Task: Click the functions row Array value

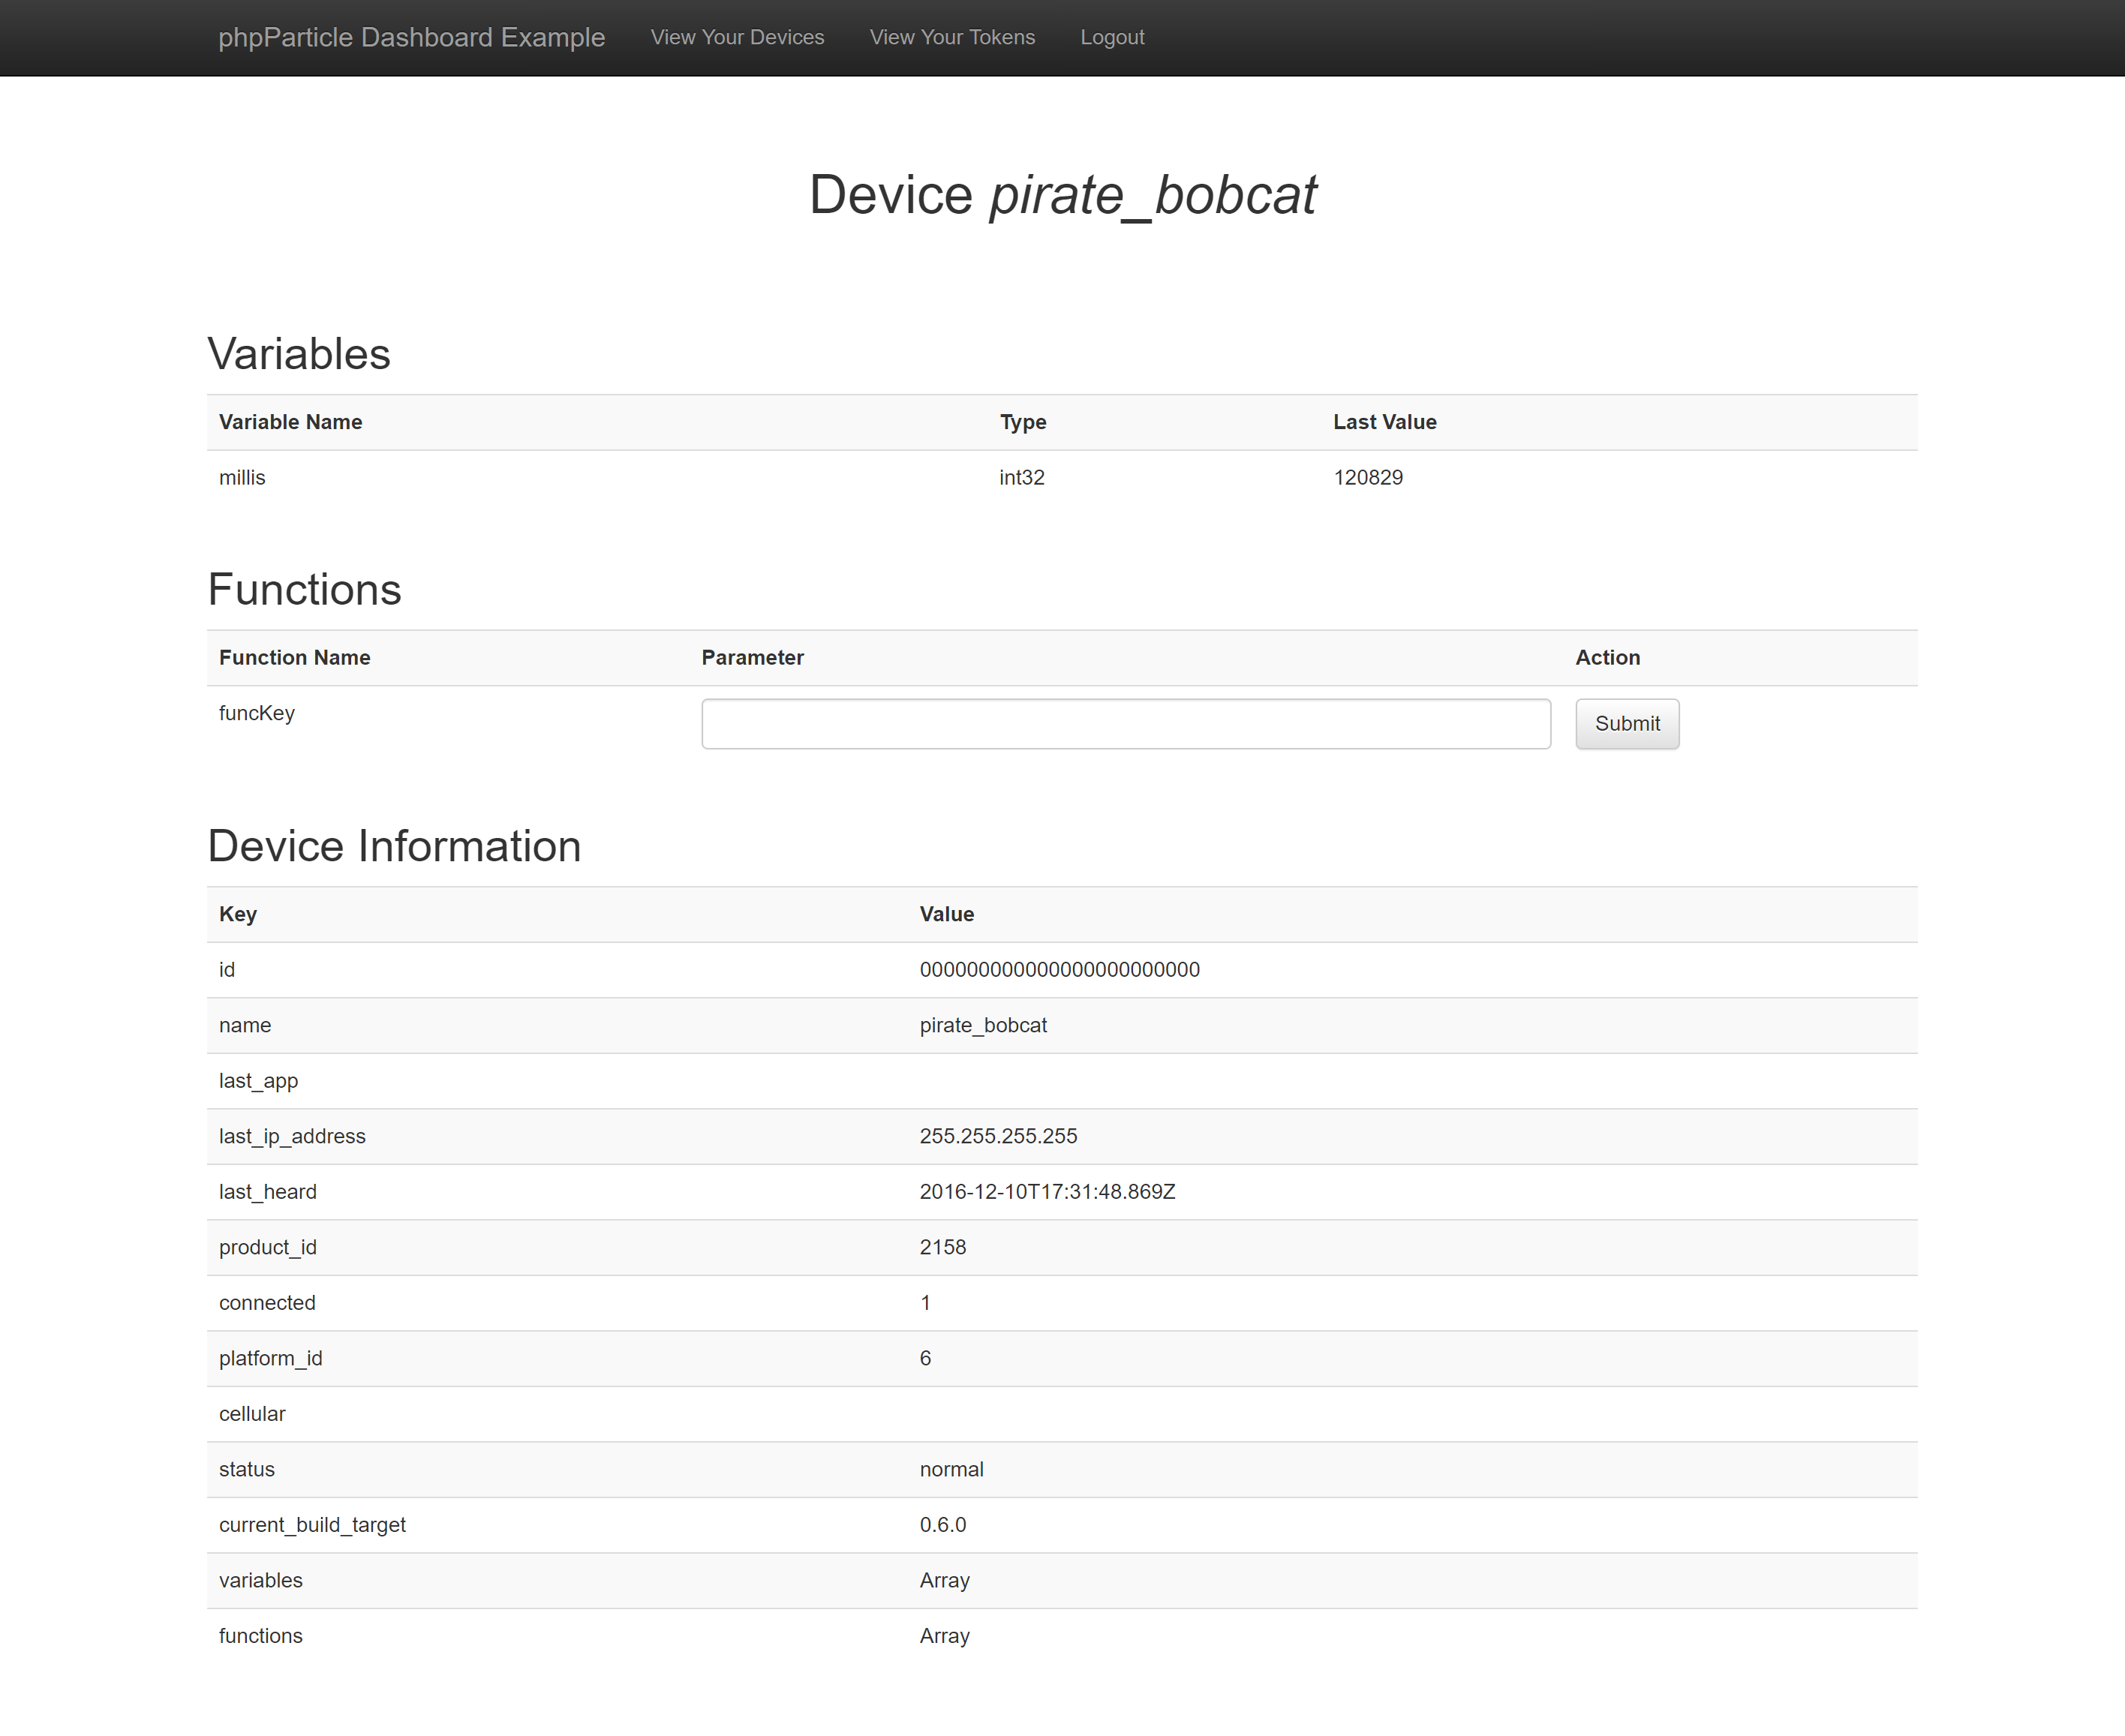Action: (x=944, y=1635)
